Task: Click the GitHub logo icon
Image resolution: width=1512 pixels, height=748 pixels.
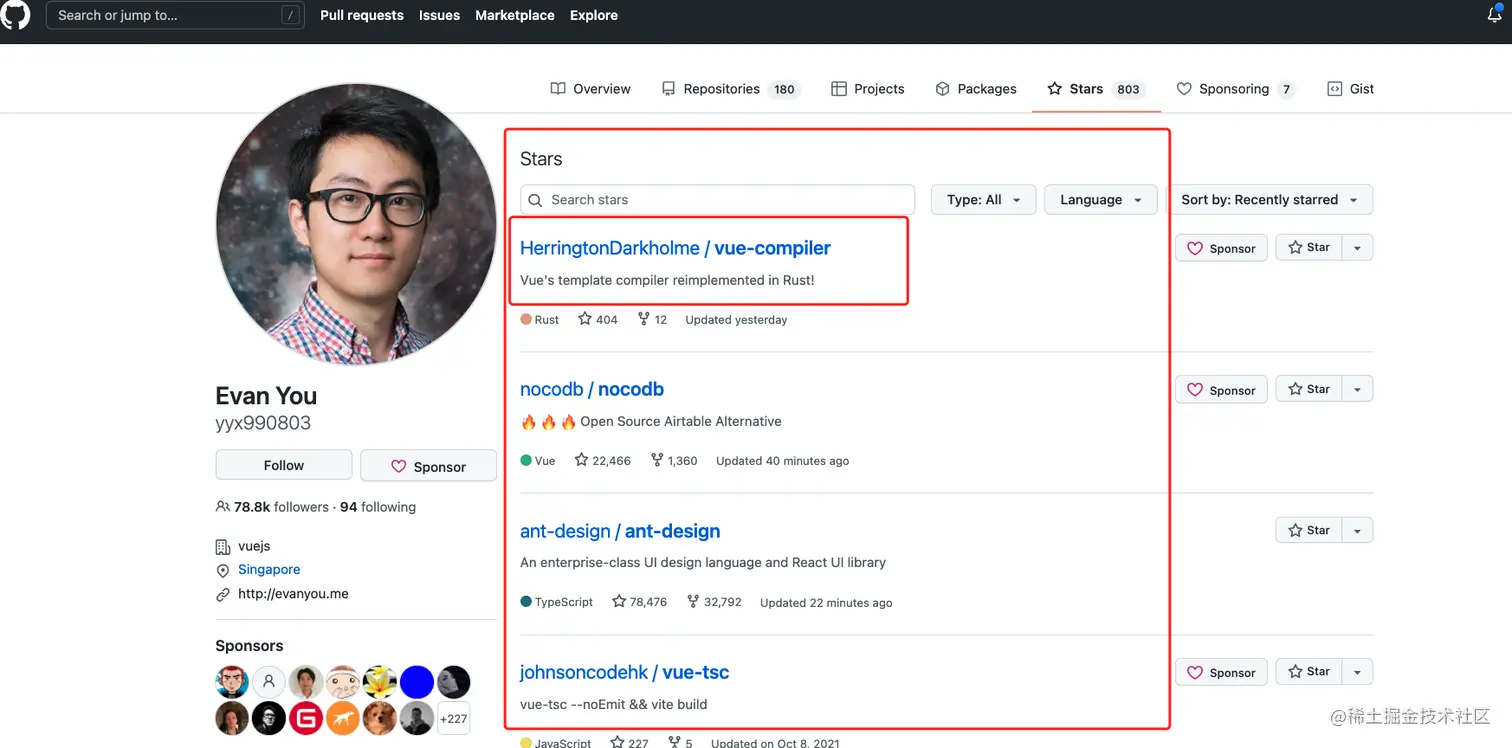Action: (15, 15)
